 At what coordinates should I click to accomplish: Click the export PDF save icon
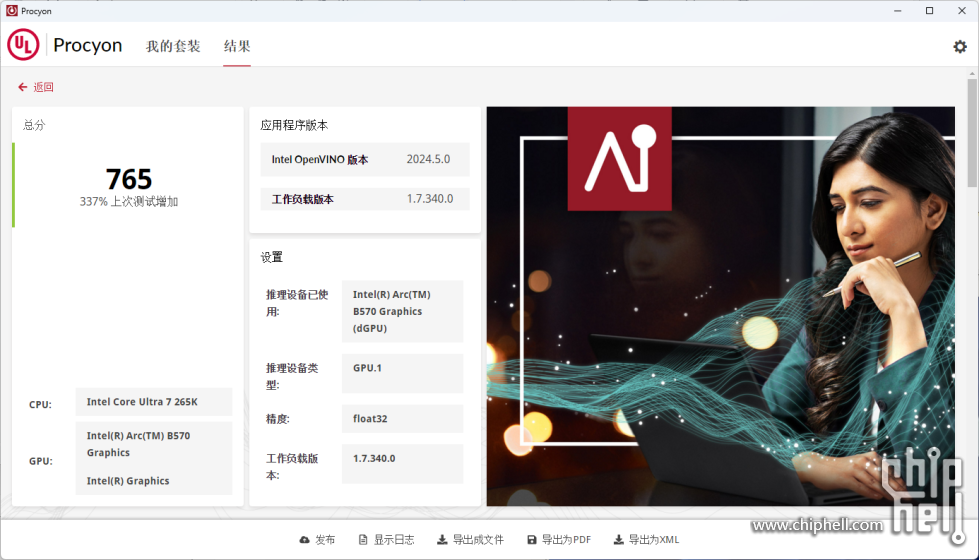[x=531, y=539]
